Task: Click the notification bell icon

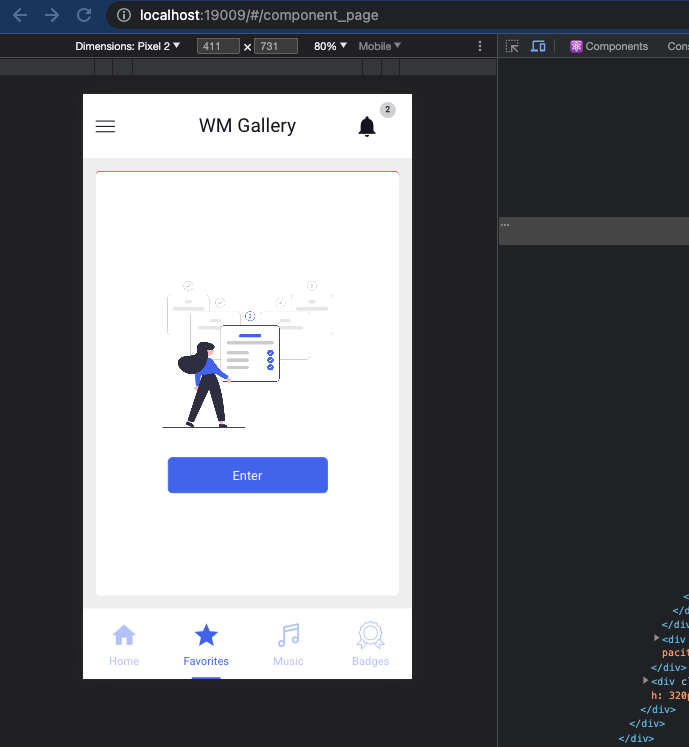Action: (x=367, y=126)
